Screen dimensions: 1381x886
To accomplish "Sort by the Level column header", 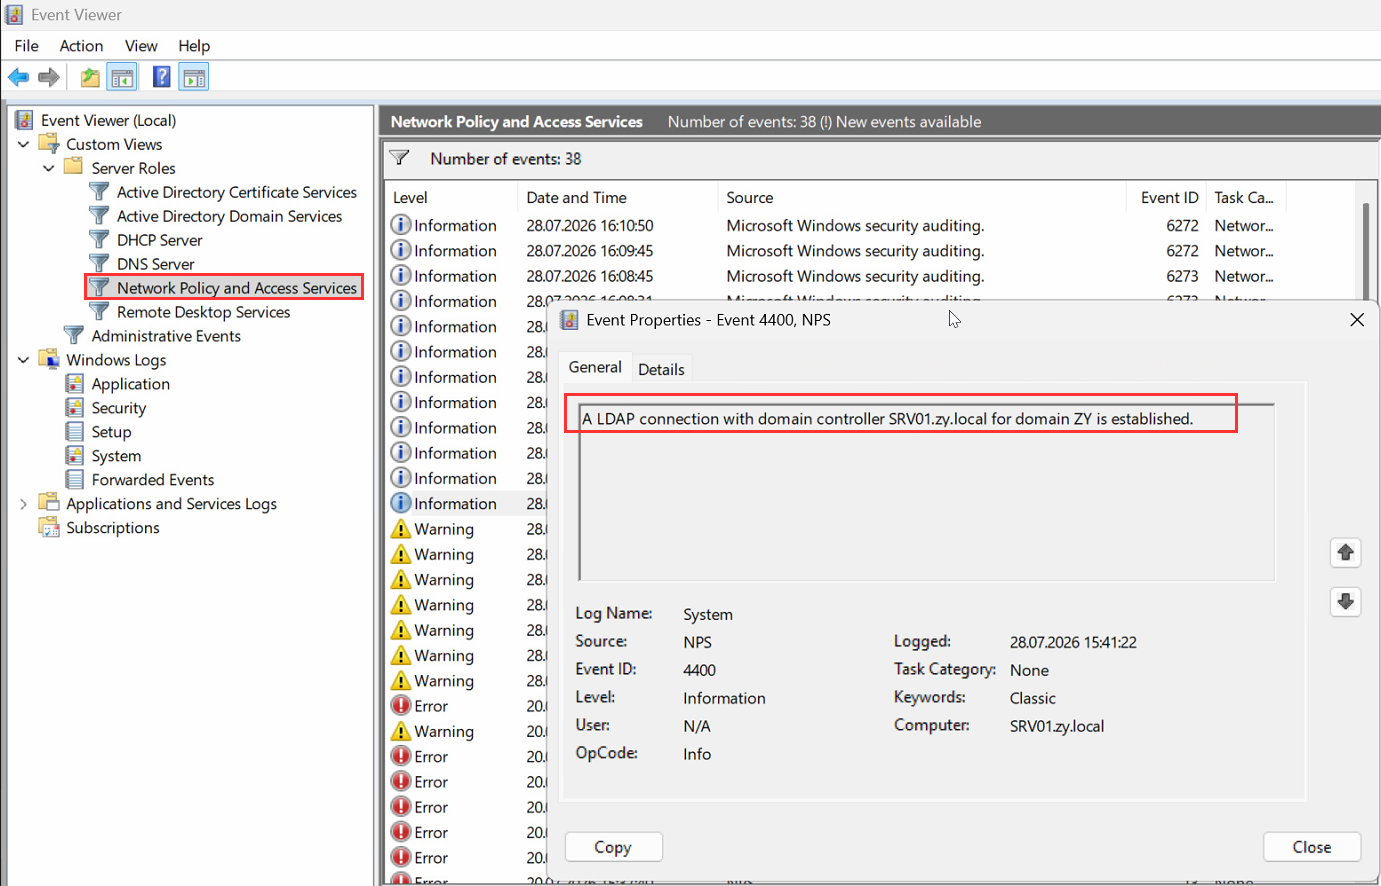I will (x=453, y=197).
